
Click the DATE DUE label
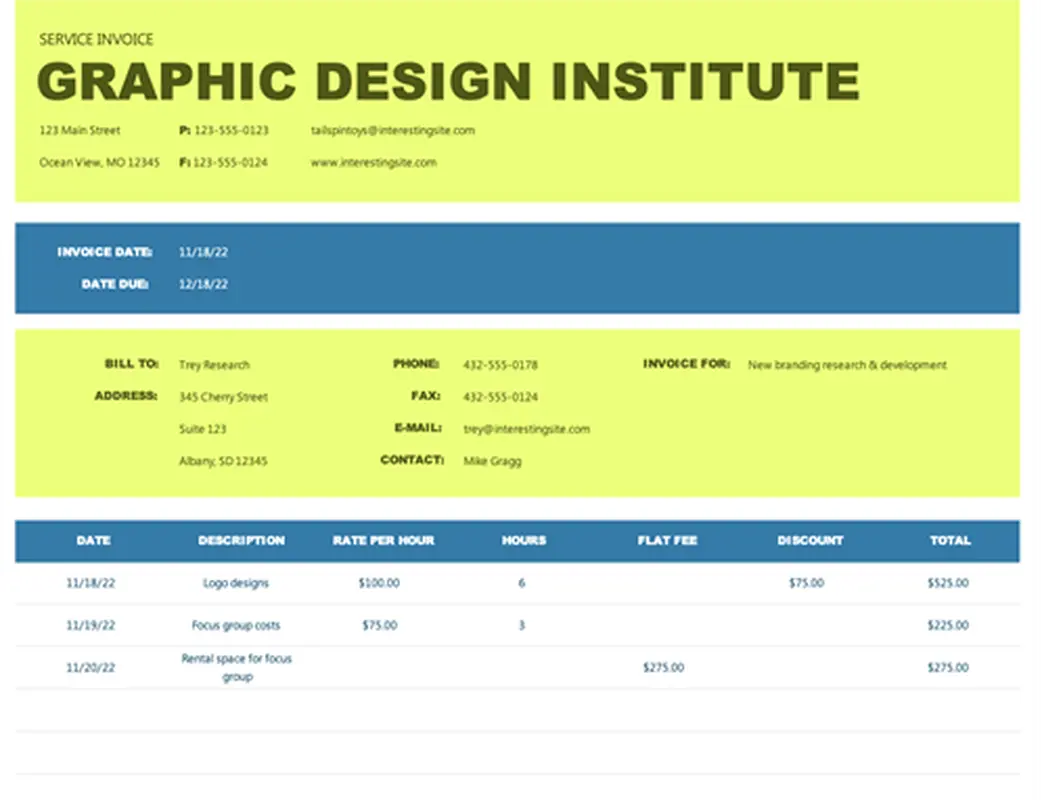pos(115,284)
